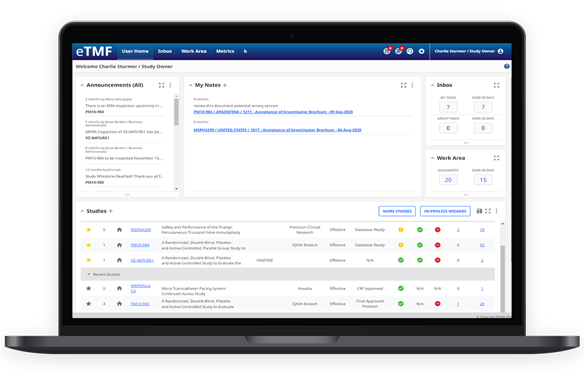Collapse the Recent Studies group

89,274
